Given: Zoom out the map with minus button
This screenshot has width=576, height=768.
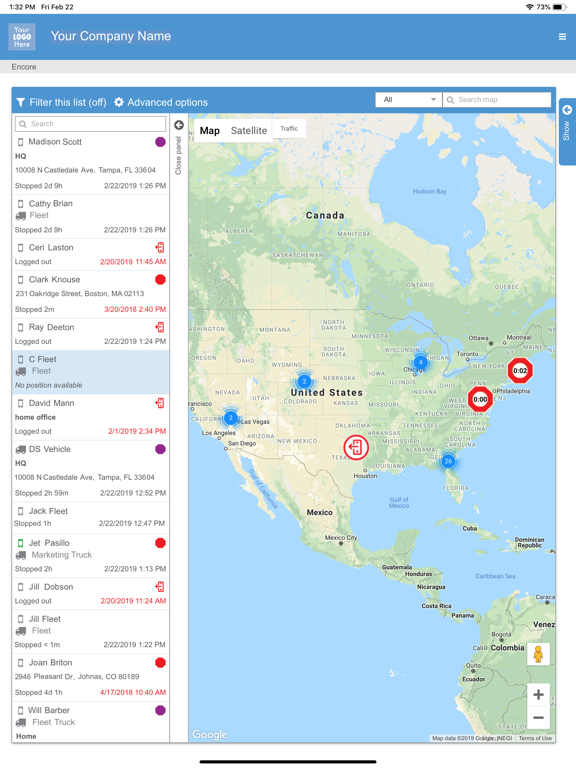Looking at the screenshot, I should click(x=538, y=718).
